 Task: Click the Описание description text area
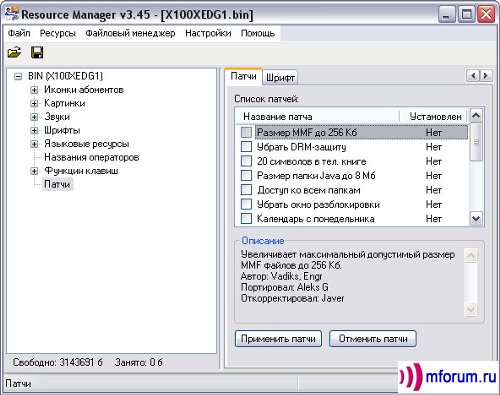[352, 283]
